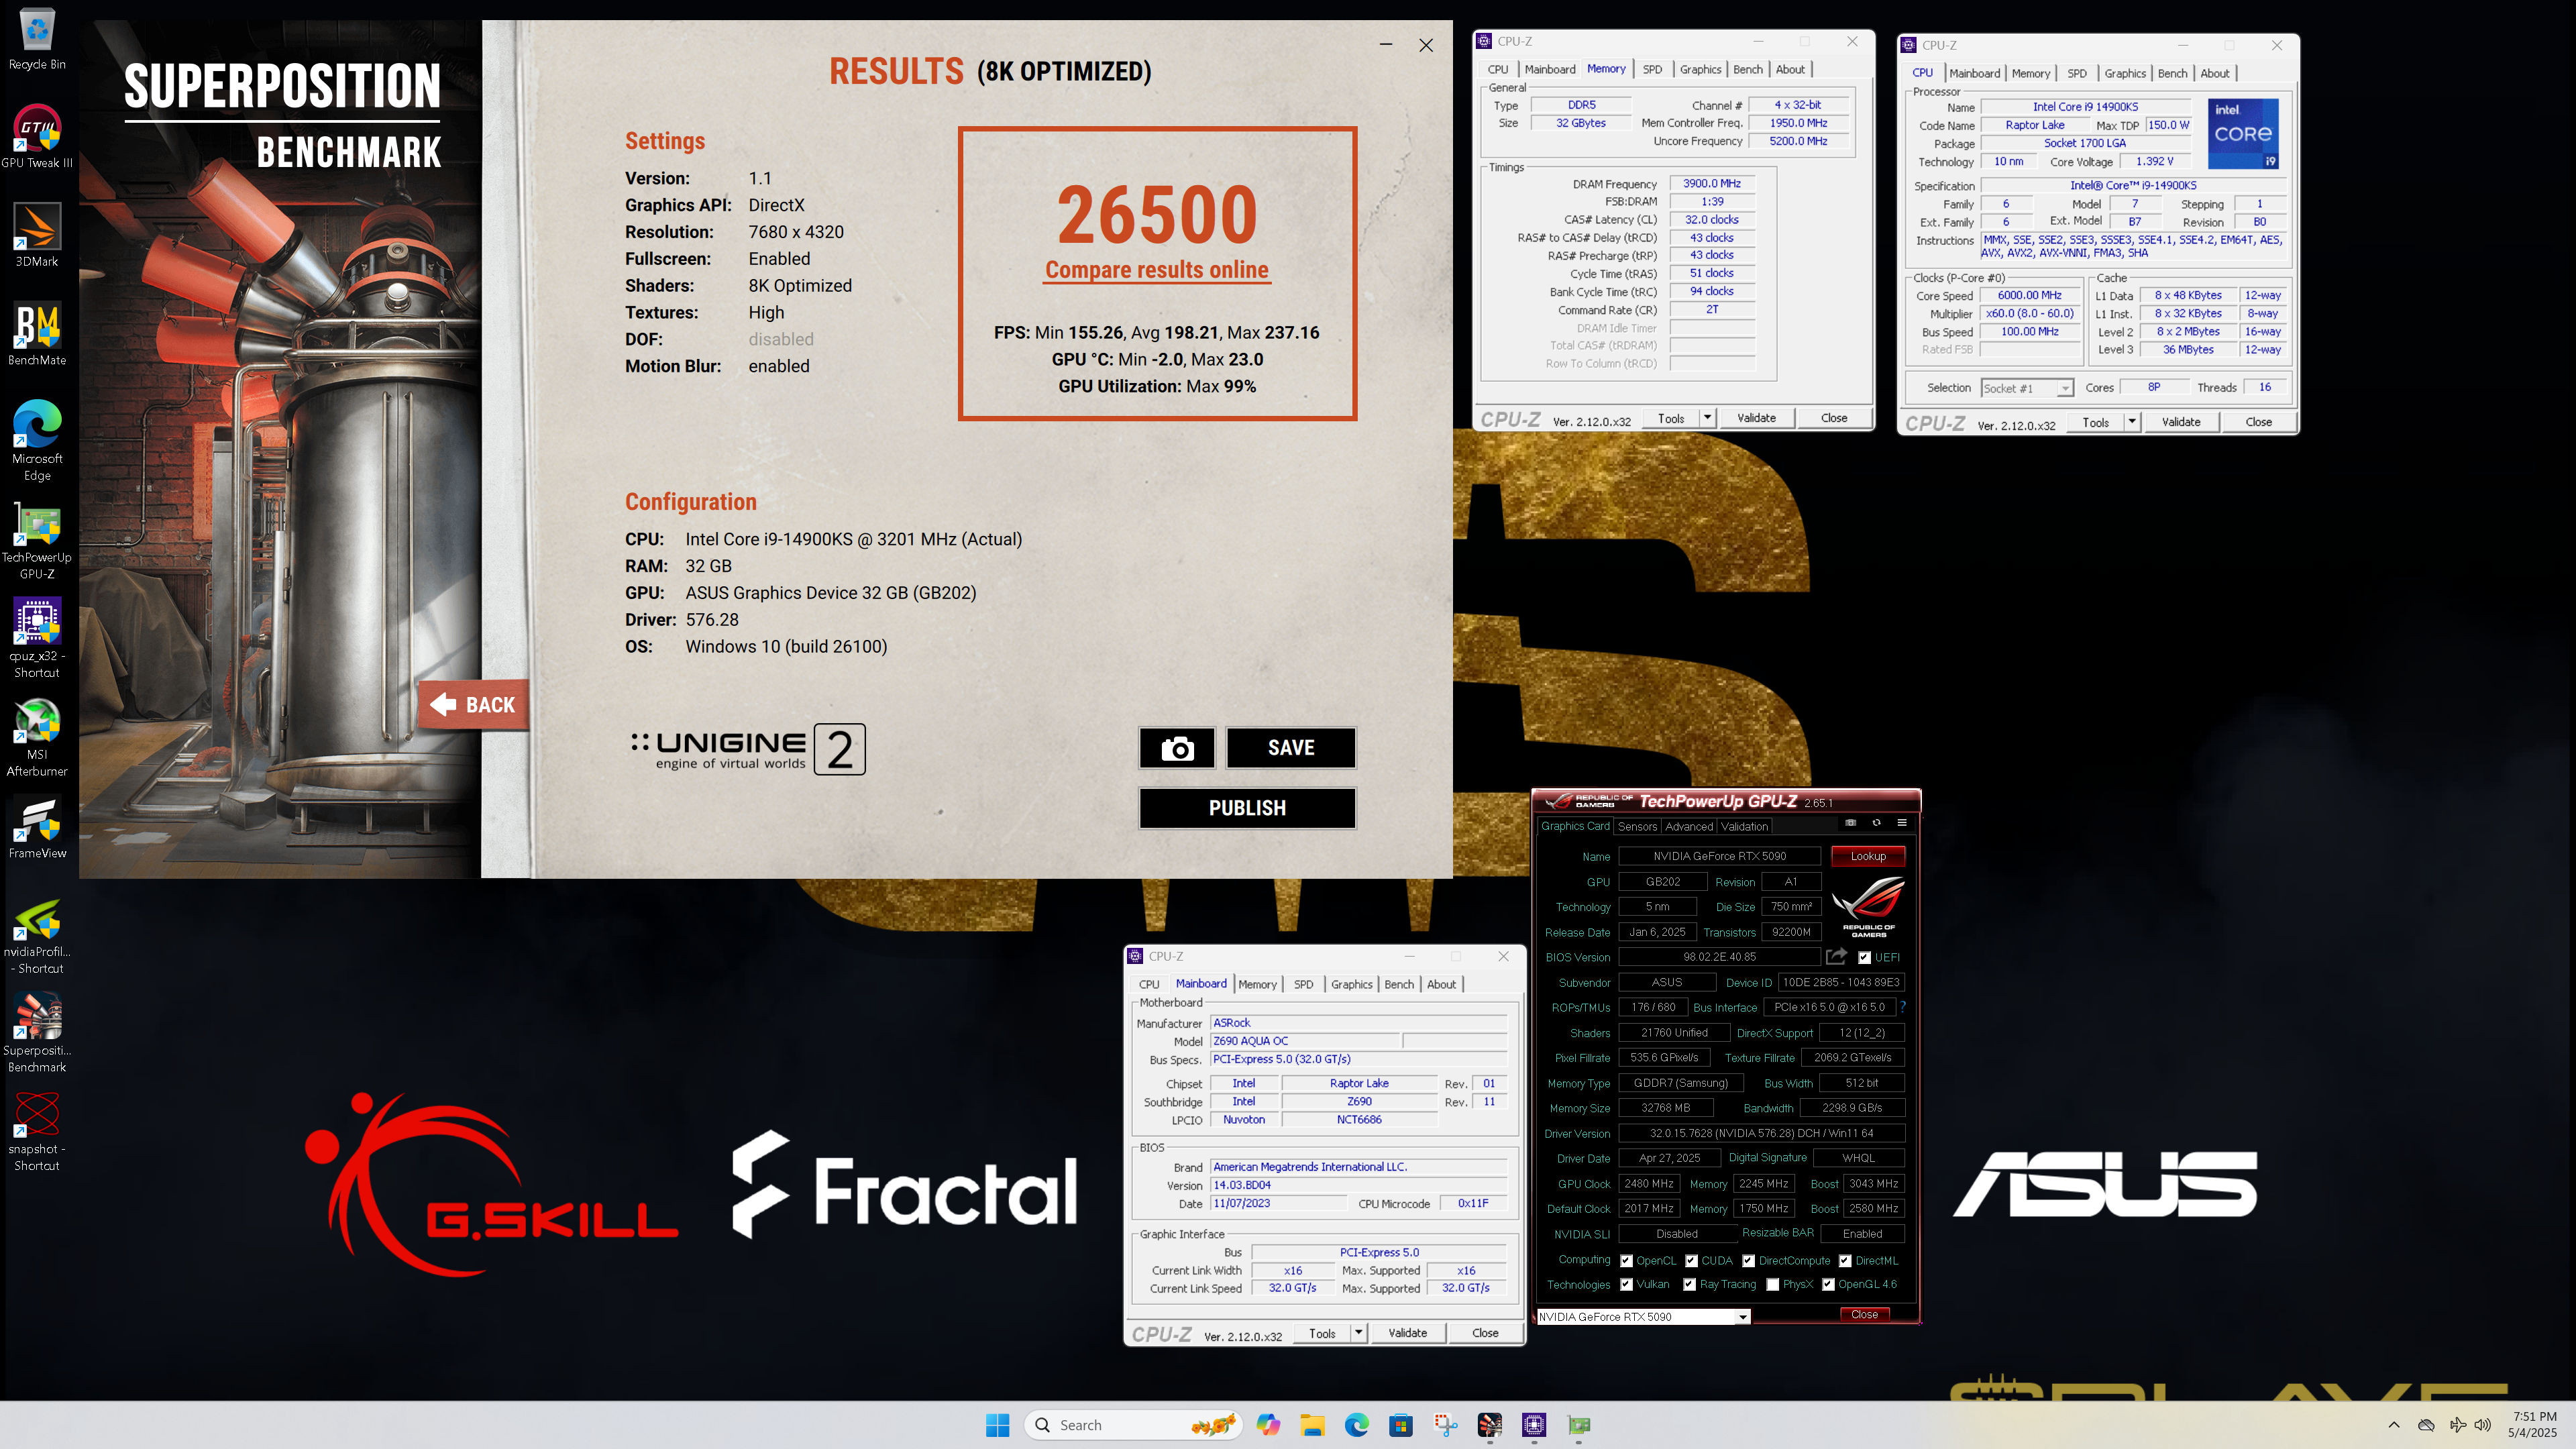Image resolution: width=2576 pixels, height=1449 pixels.
Task: Click the benchmark score 26500
Action: [x=1157, y=215]
